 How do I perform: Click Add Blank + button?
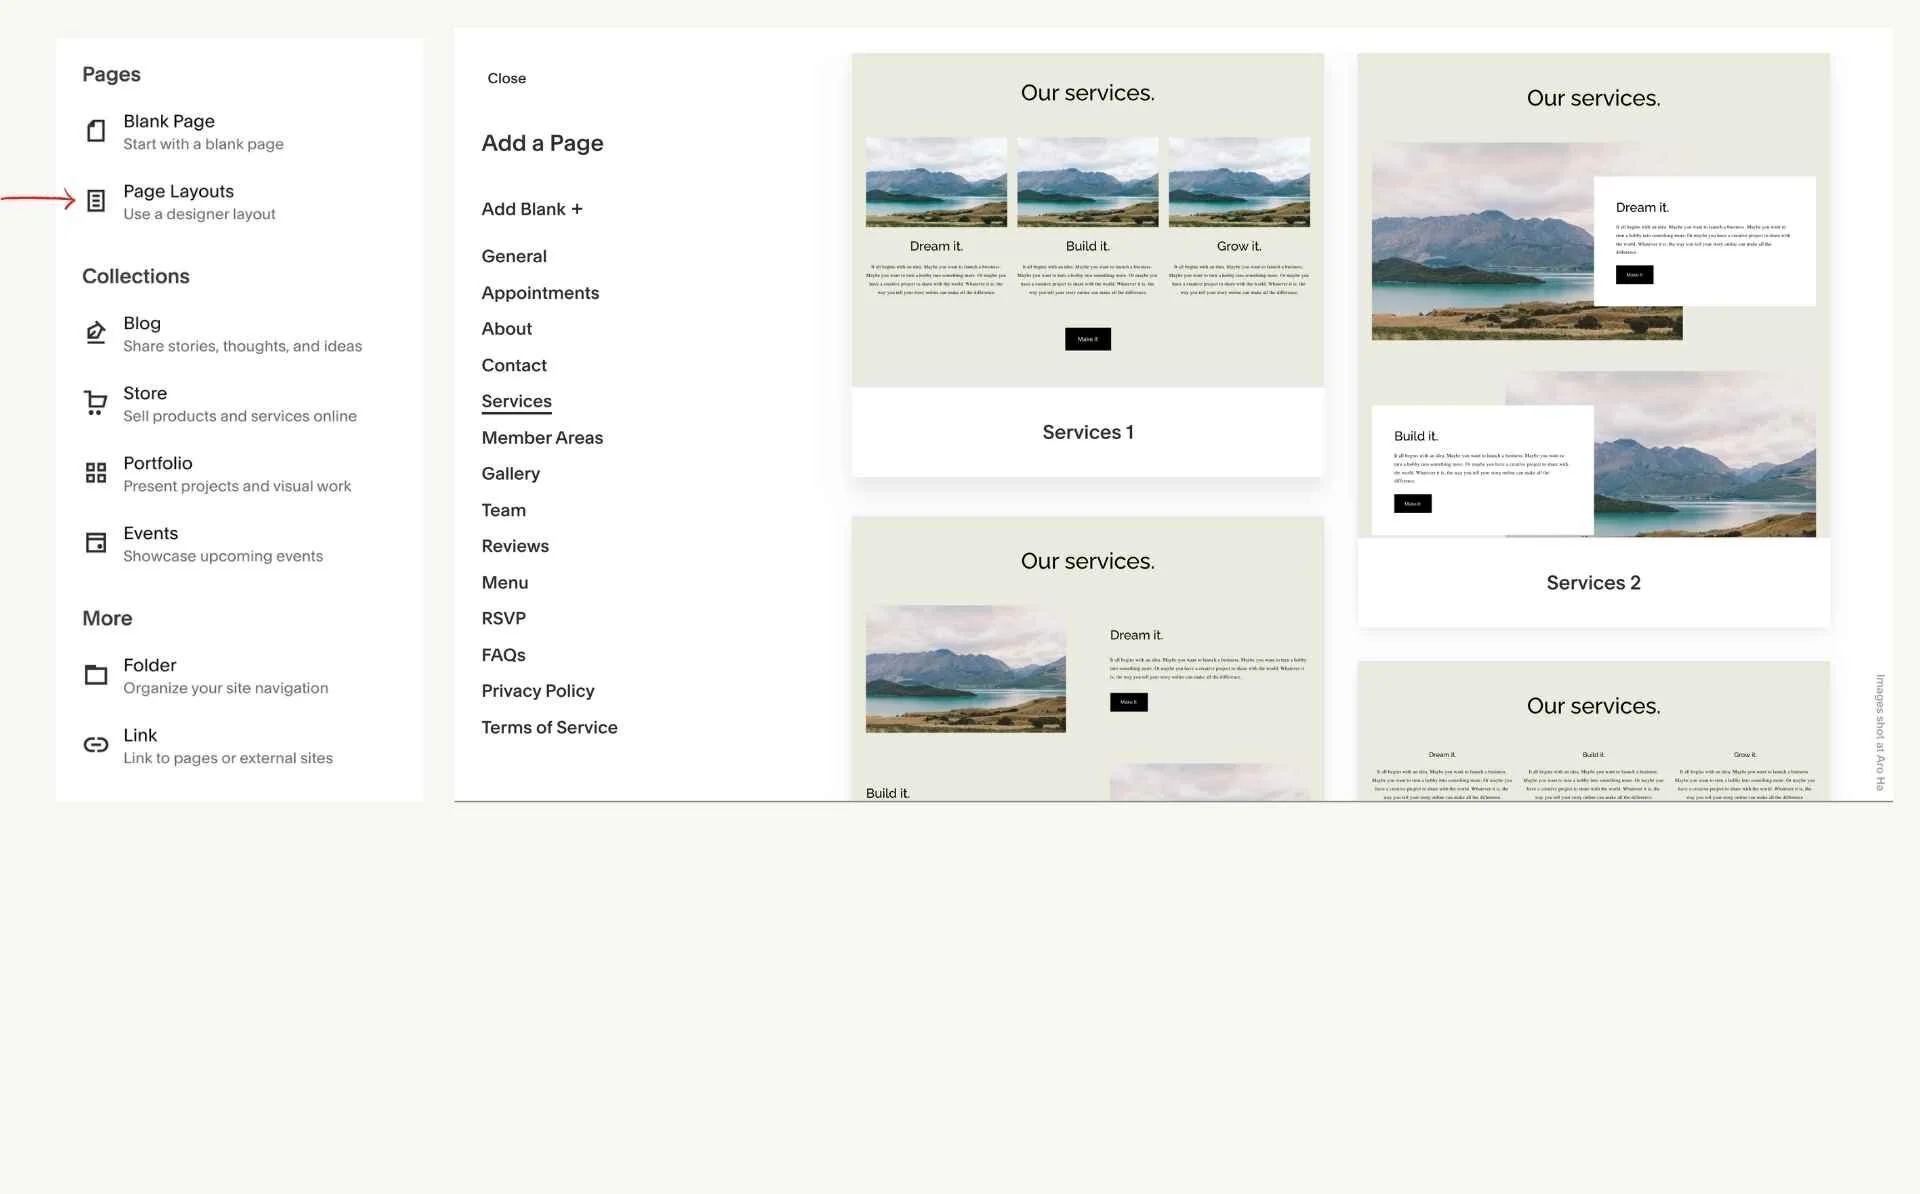coord(532,209)
